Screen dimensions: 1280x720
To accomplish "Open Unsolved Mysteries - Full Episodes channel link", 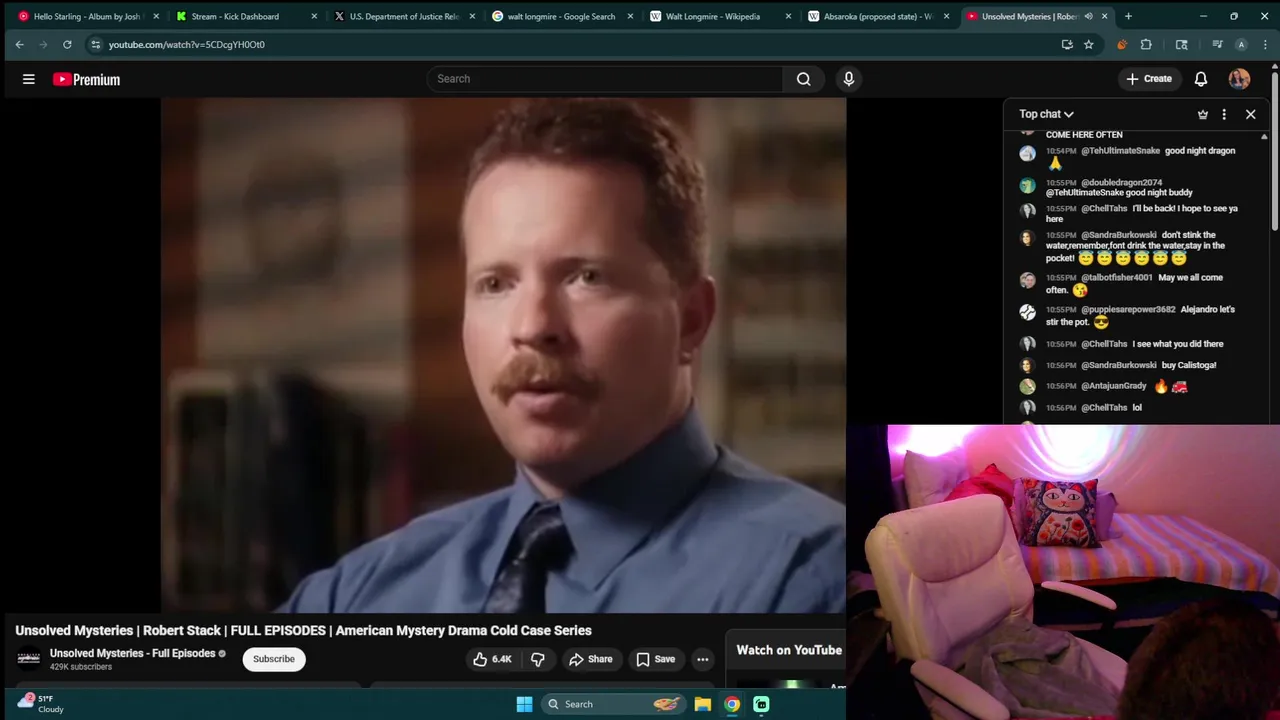I will pyautogui.click(x=133, y=653).
